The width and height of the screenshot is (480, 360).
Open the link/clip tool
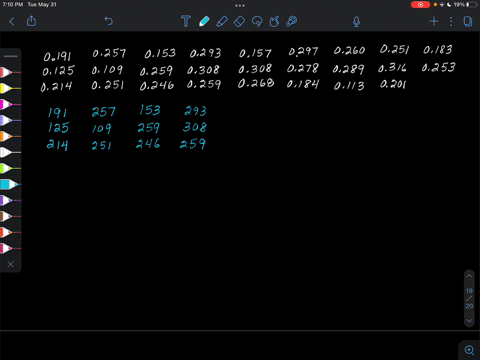(291, 22)
